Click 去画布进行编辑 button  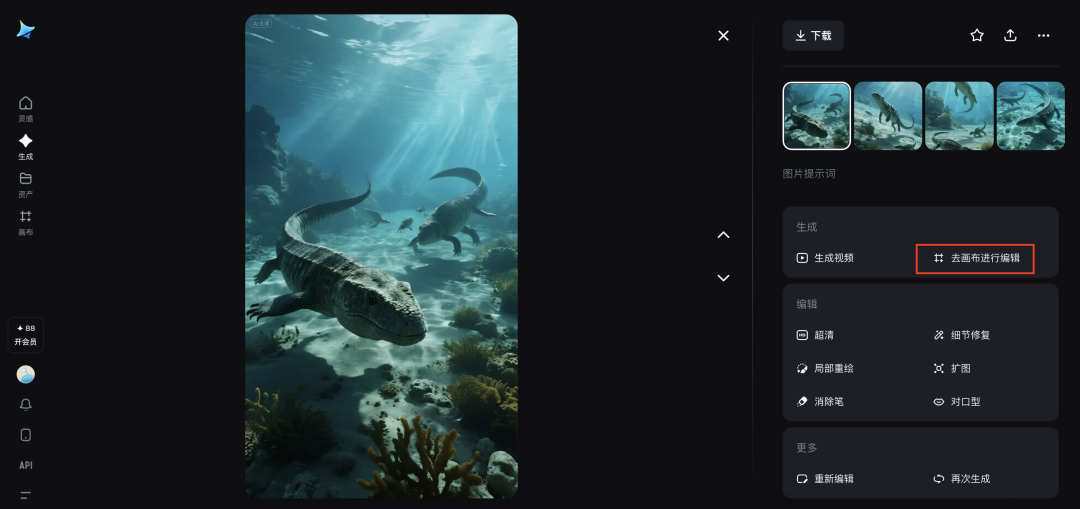(975, 258)
